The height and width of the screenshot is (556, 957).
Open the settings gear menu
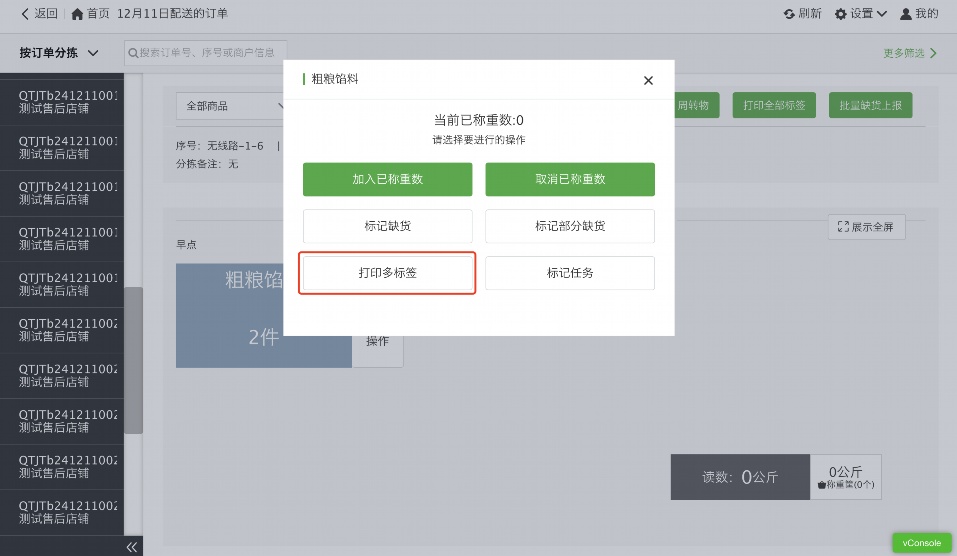click(x=841, y=14)
